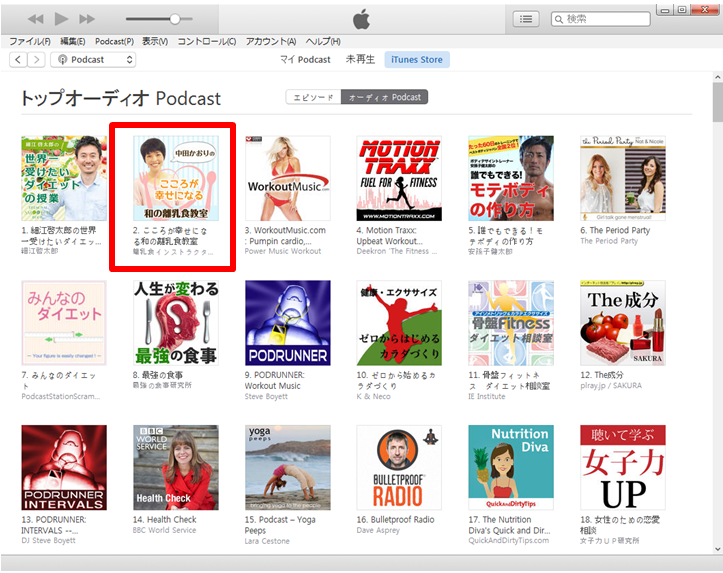Click author text Power Music Workout
Viewport: 723px width, 573px height.
[283, 251]
